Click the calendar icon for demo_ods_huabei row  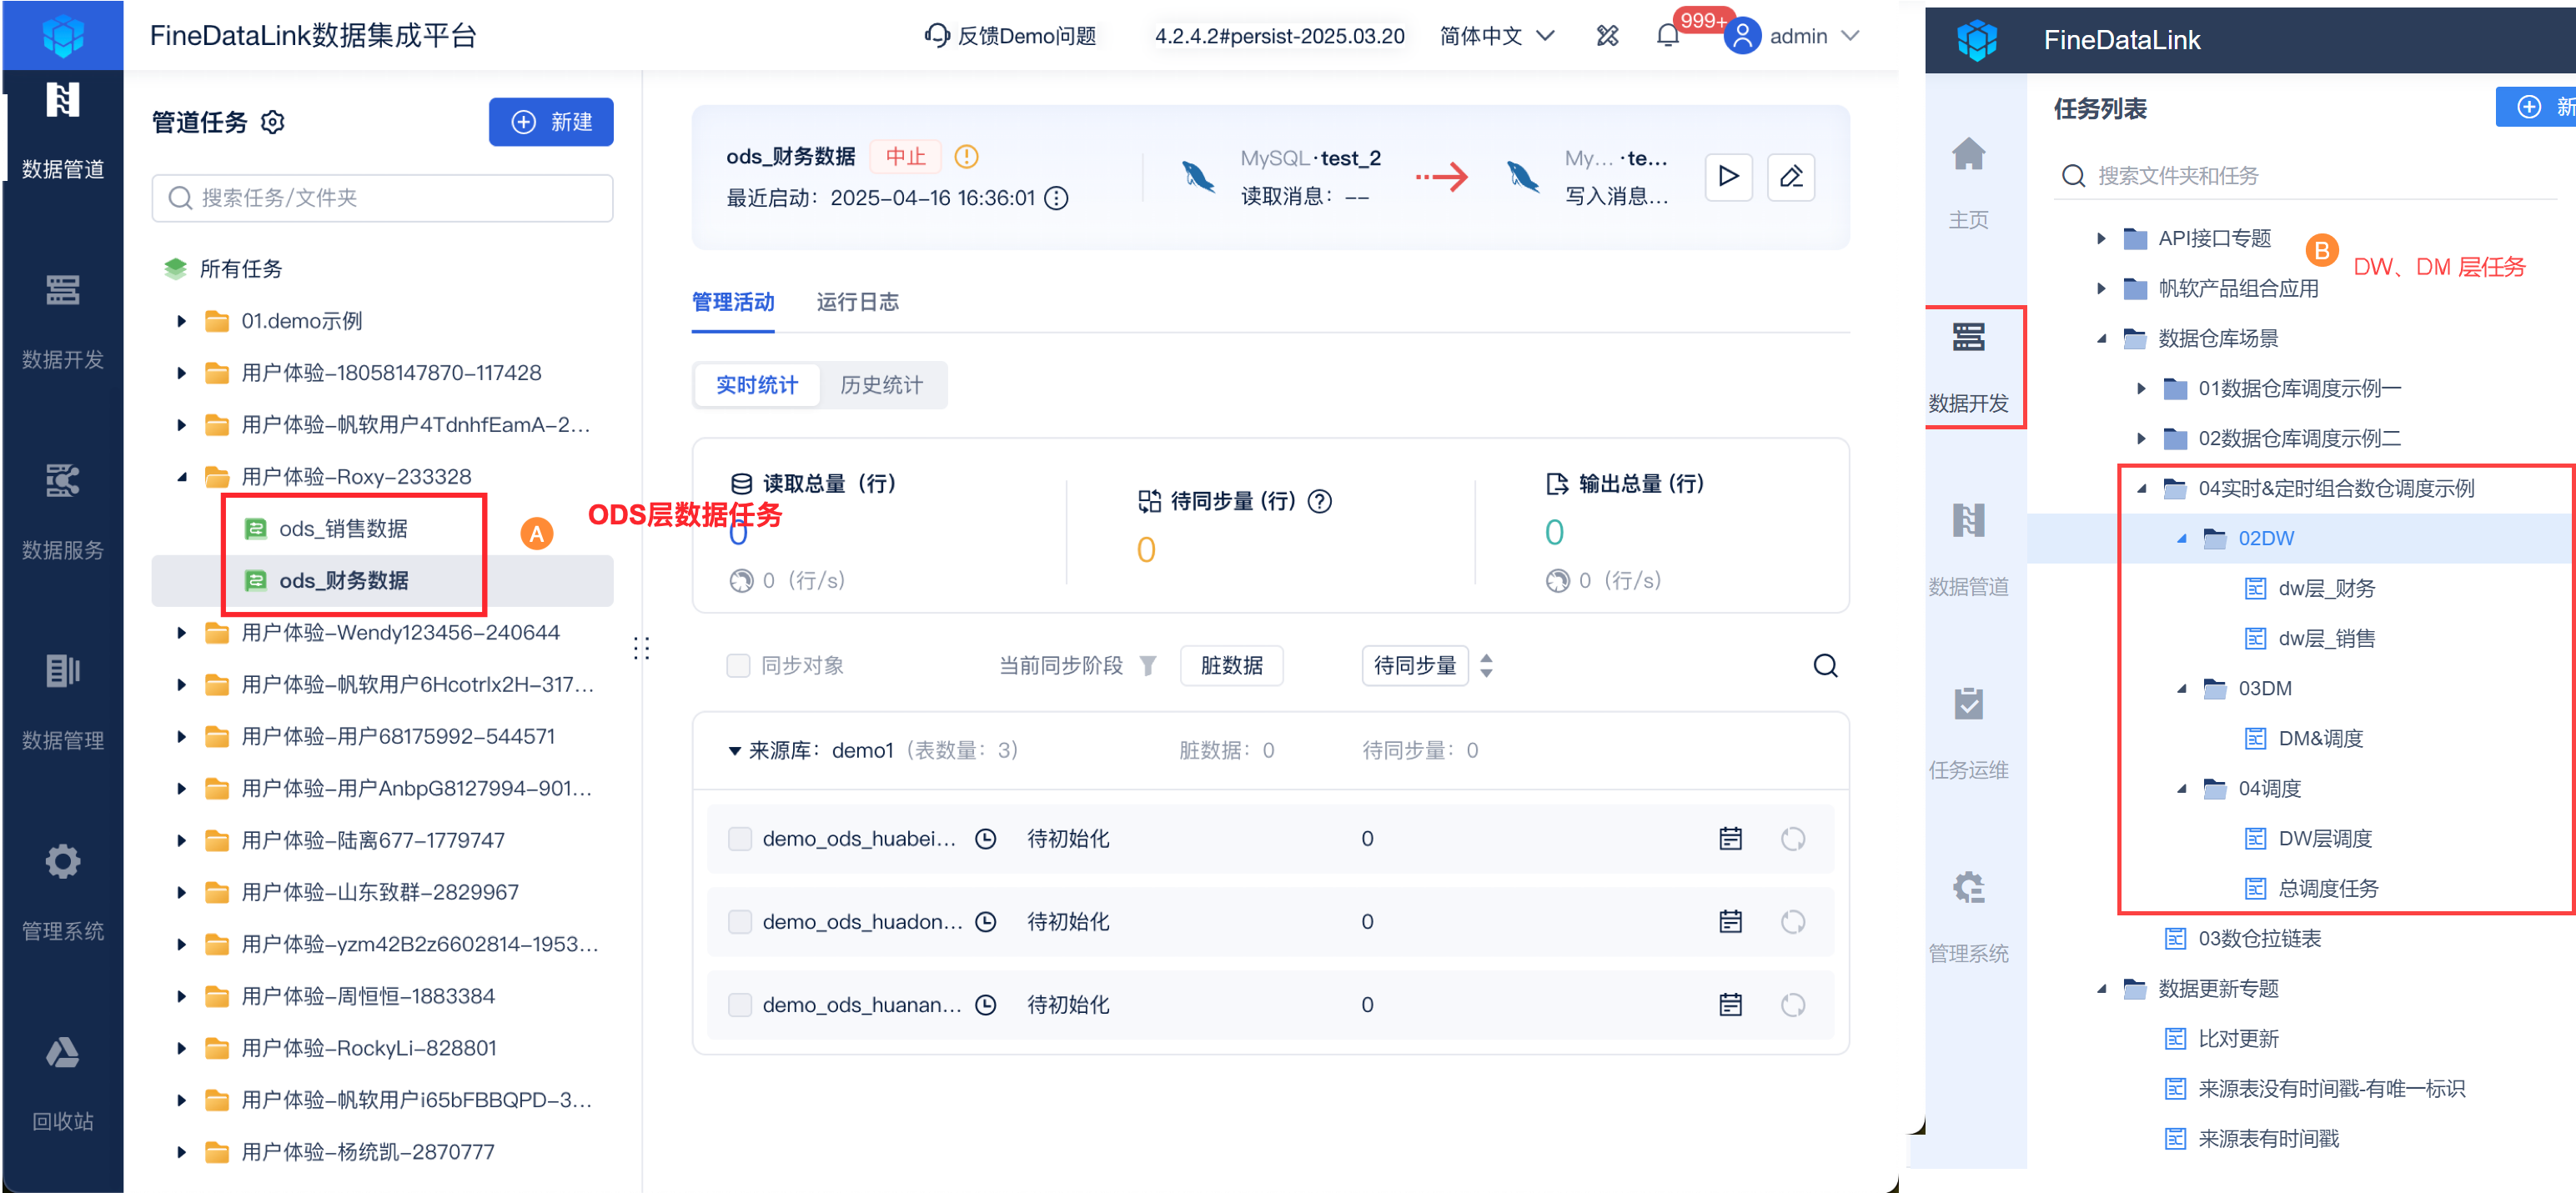1730,839
